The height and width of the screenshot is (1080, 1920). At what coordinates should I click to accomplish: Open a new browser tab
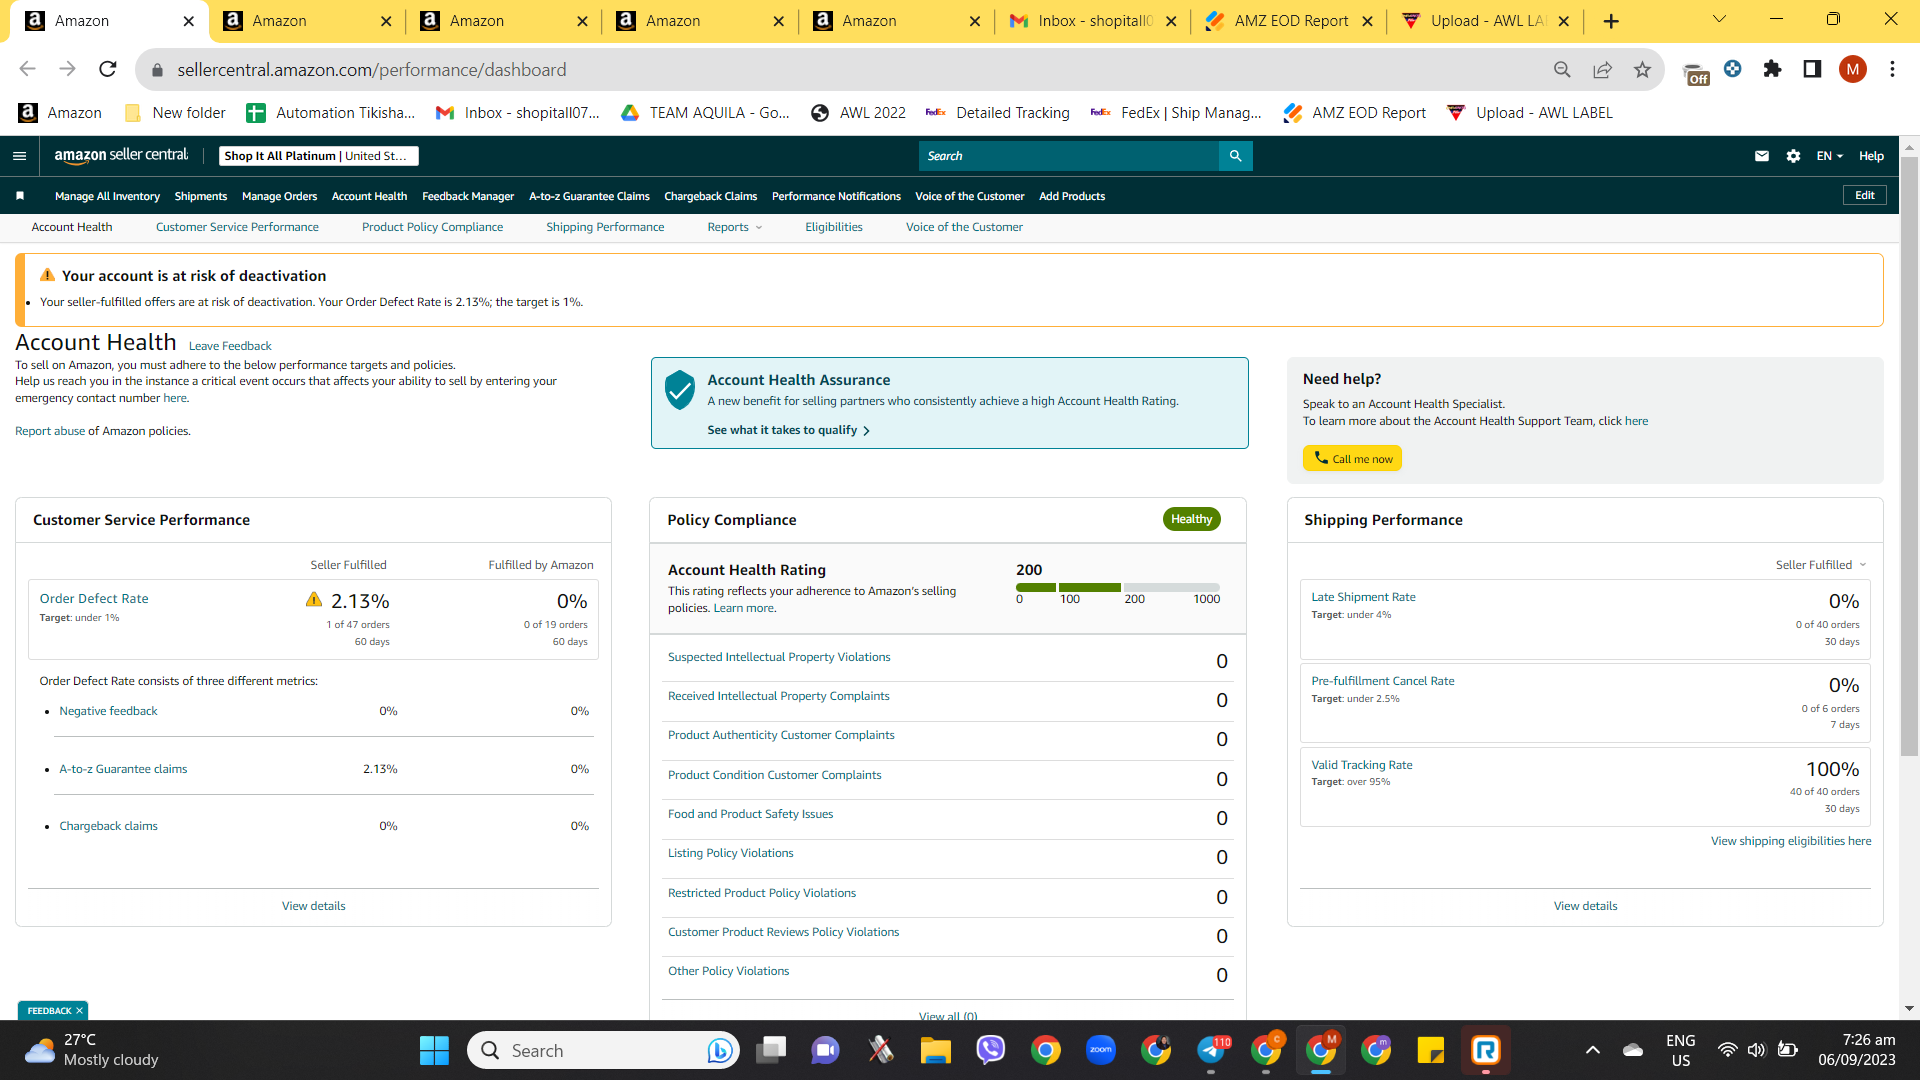tap(1611, 21)
